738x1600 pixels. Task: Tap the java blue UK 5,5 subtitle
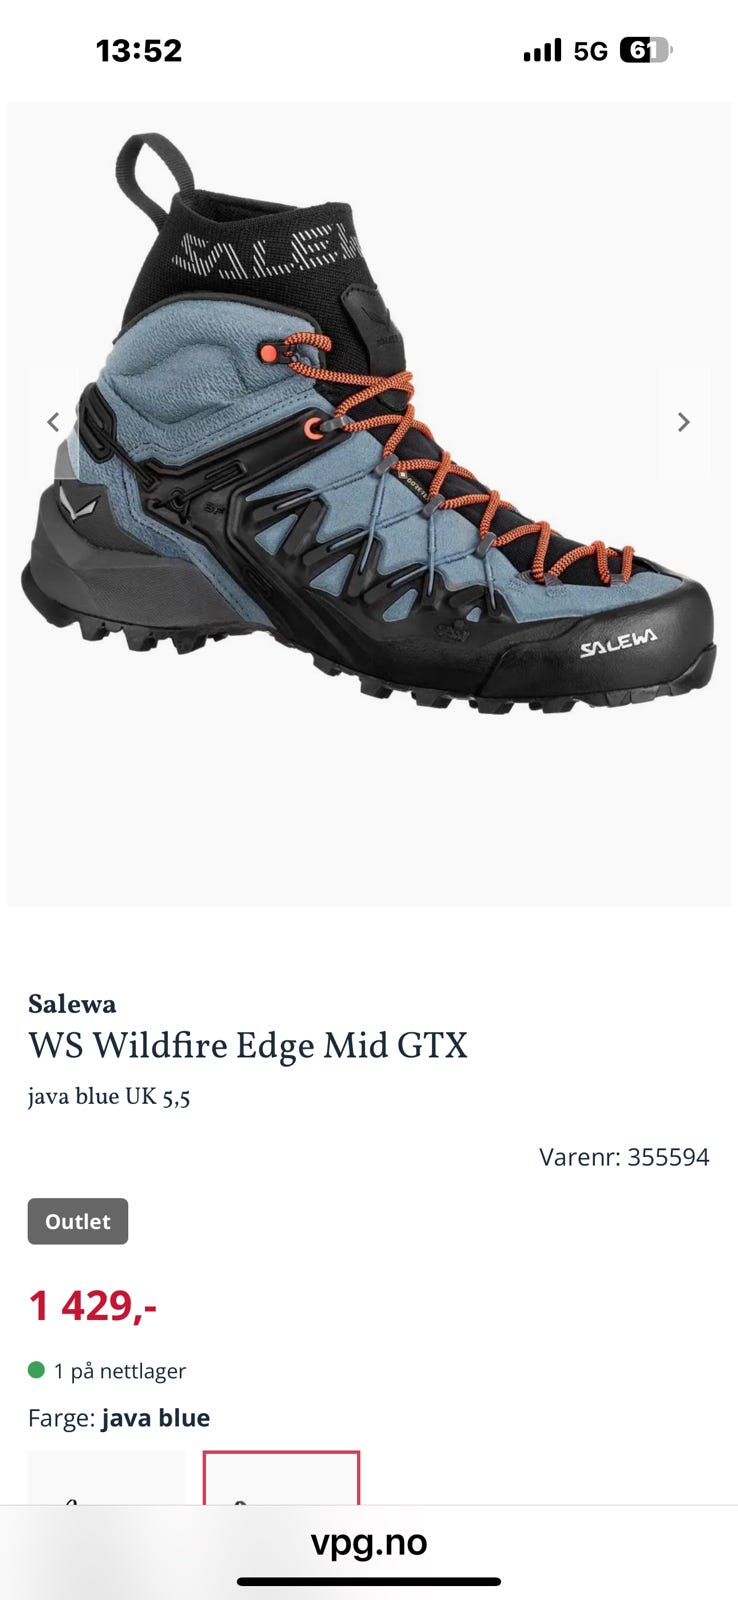[109, 1097]
